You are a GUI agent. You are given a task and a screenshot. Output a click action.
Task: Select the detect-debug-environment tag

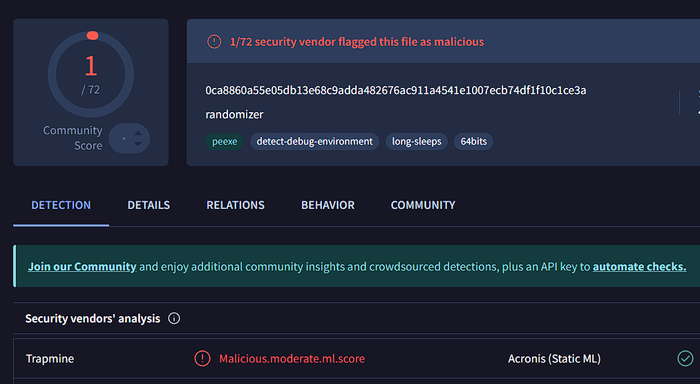coord(314,142)
